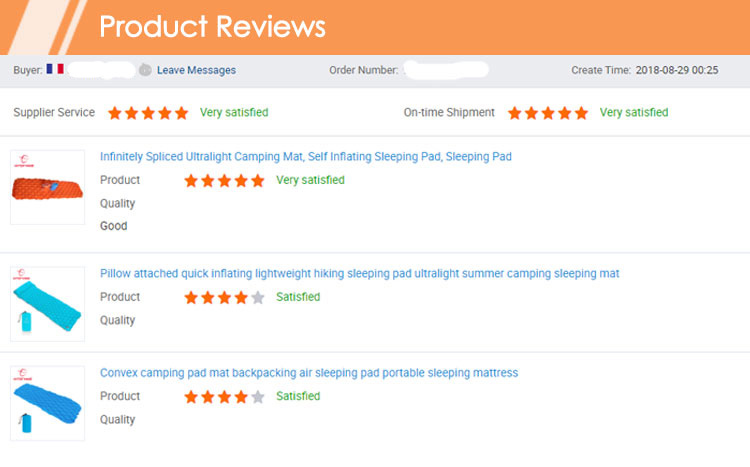
Task: Click the fifth star of the orange mat rating
Action: (258, 180)
